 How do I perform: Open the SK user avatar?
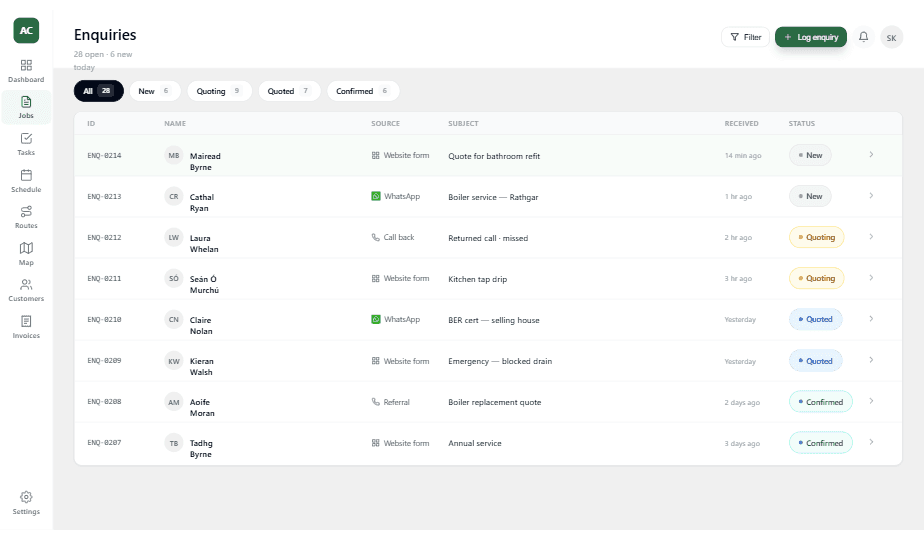(892, 38)
